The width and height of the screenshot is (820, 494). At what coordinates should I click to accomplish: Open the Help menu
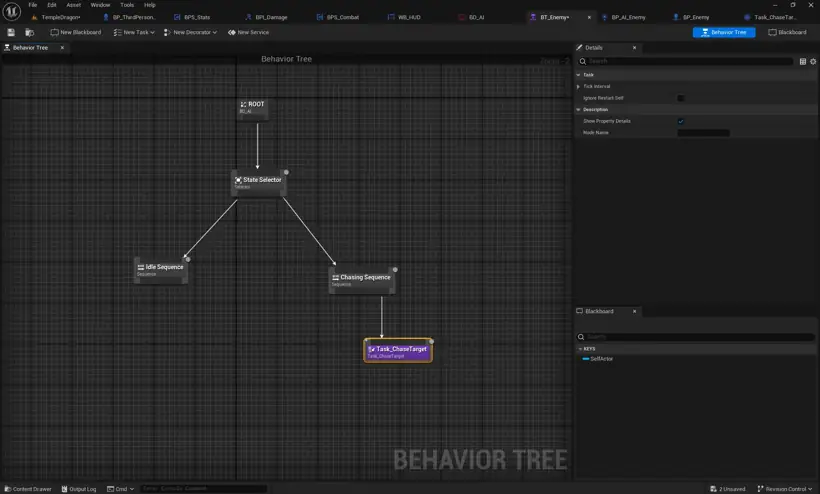150,5
